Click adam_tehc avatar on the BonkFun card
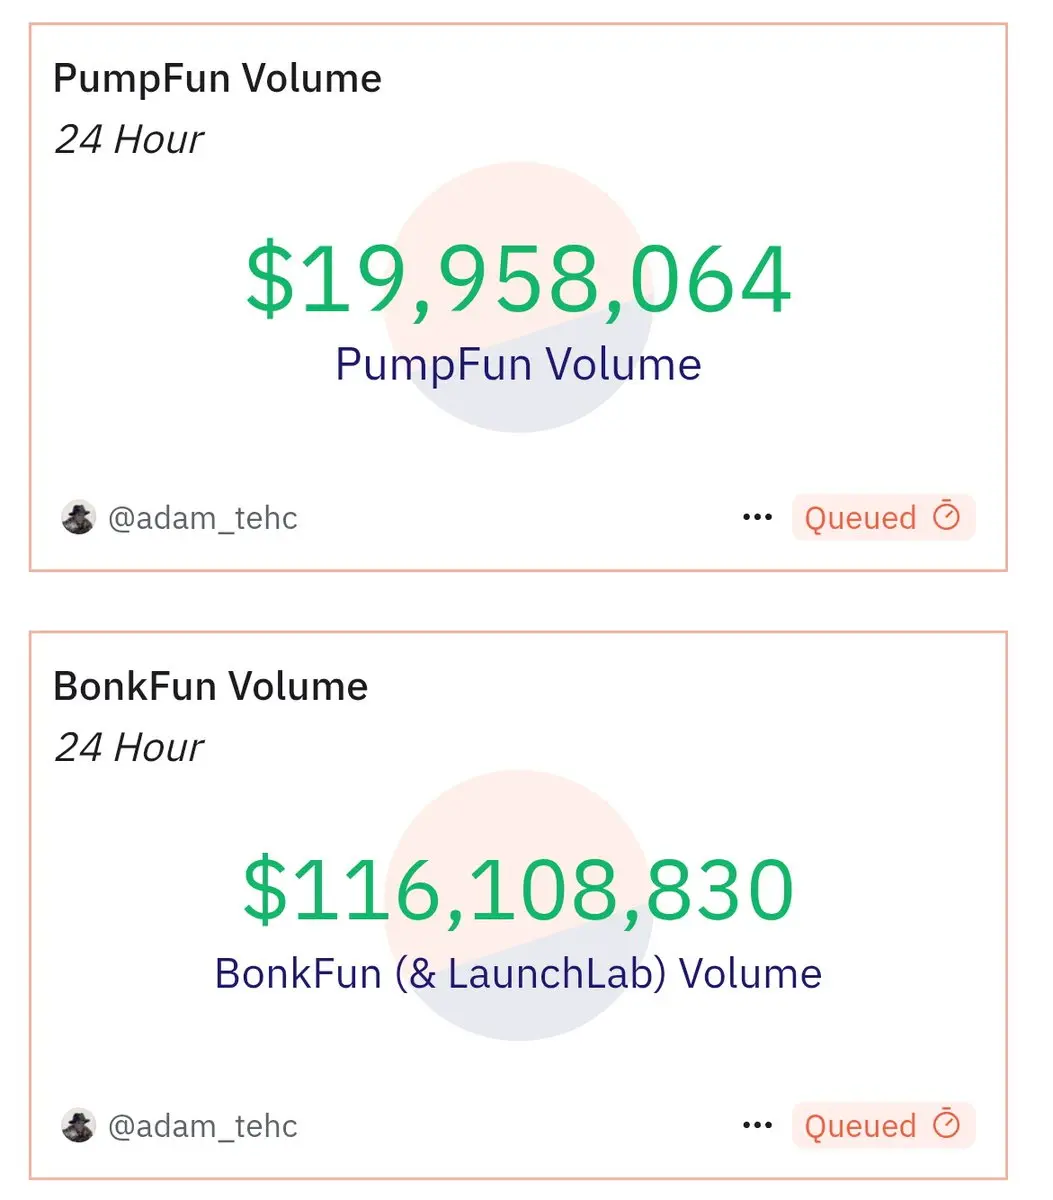The image size is (1053, 1200). click(78, 1126)
